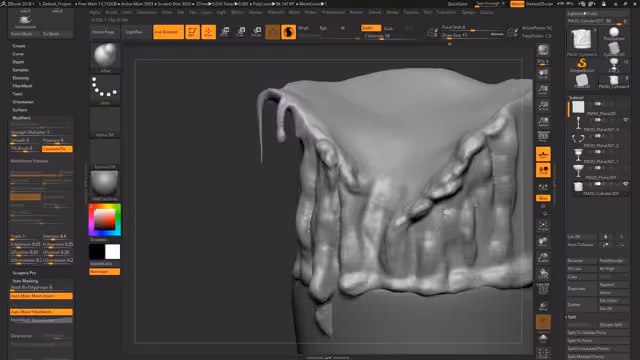Toggle visibility eye of PM3D_Plane3D1_0
This screenshot has width=640, height=360.
coord(626,120)
